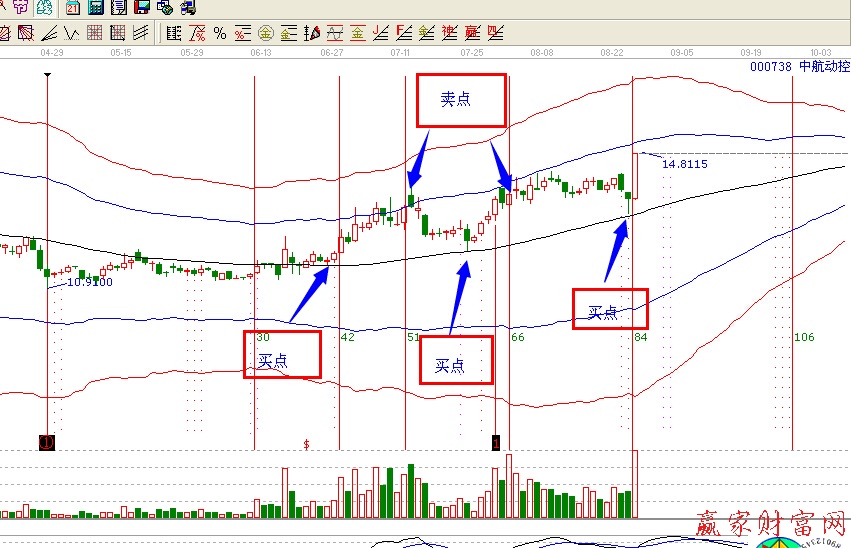Click the stock name 000738 中航动控
The height and width of the screenshot is (548, 851).
(x=799, y=67)
